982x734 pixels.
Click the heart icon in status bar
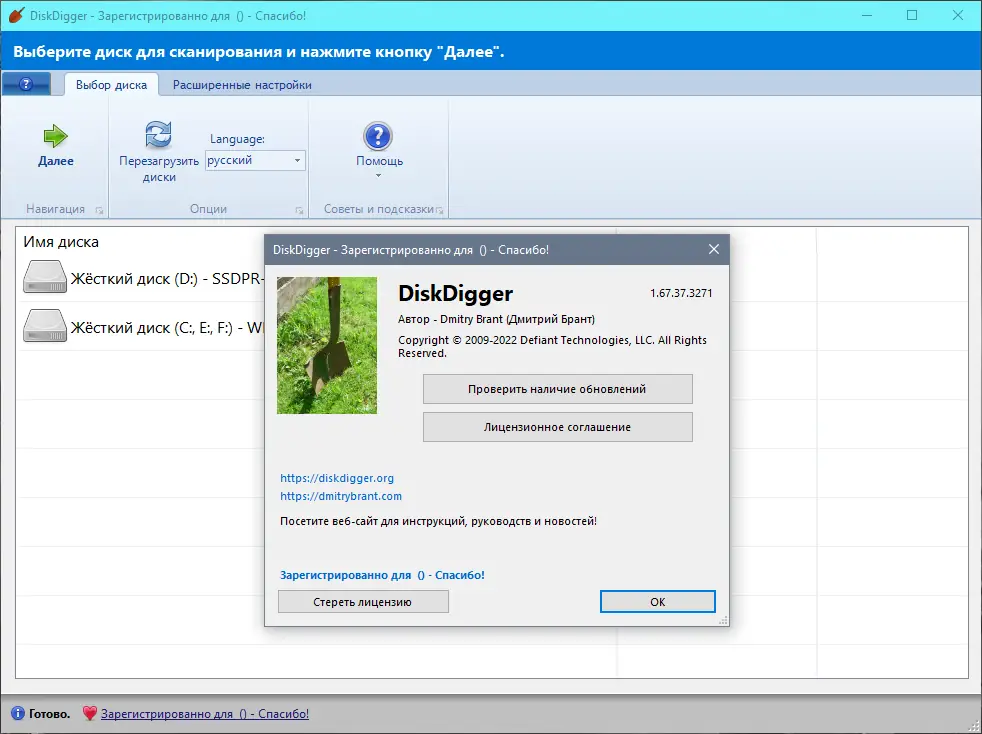click(x=90, y=713)
